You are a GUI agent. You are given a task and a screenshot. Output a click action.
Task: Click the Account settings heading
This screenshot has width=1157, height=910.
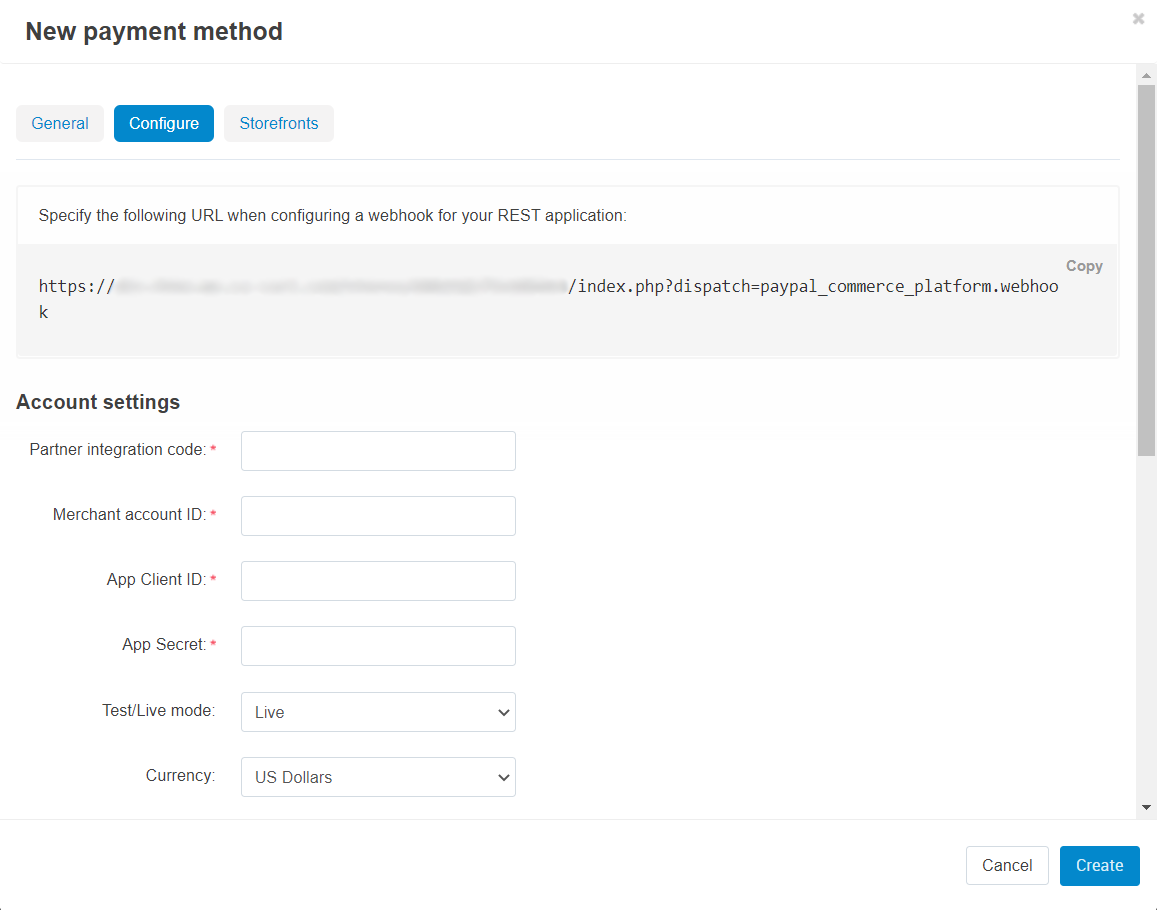coord(98,402)
